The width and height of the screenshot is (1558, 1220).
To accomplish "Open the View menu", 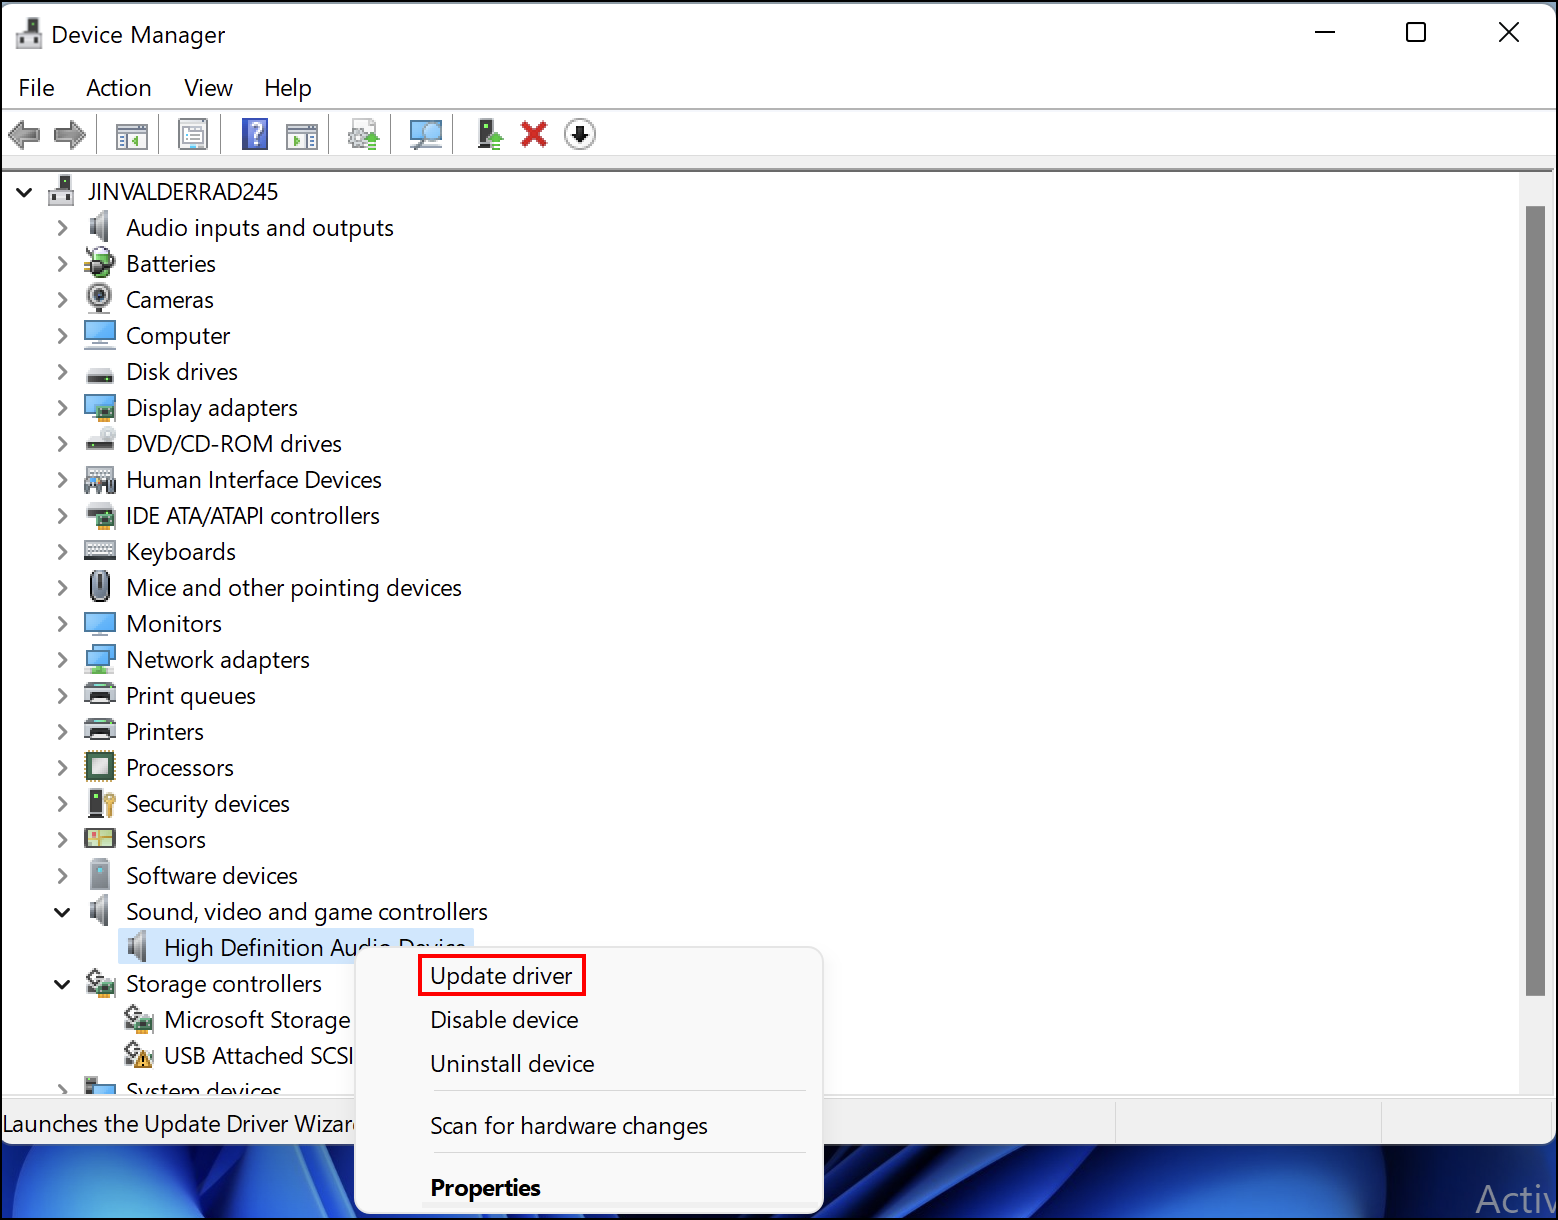I will (x=208, y=88).
